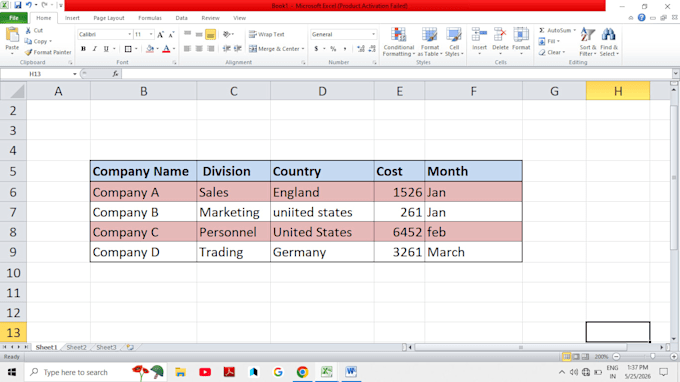Click the Cut scissors icon

pyautogui.click(x=28, y=30)
